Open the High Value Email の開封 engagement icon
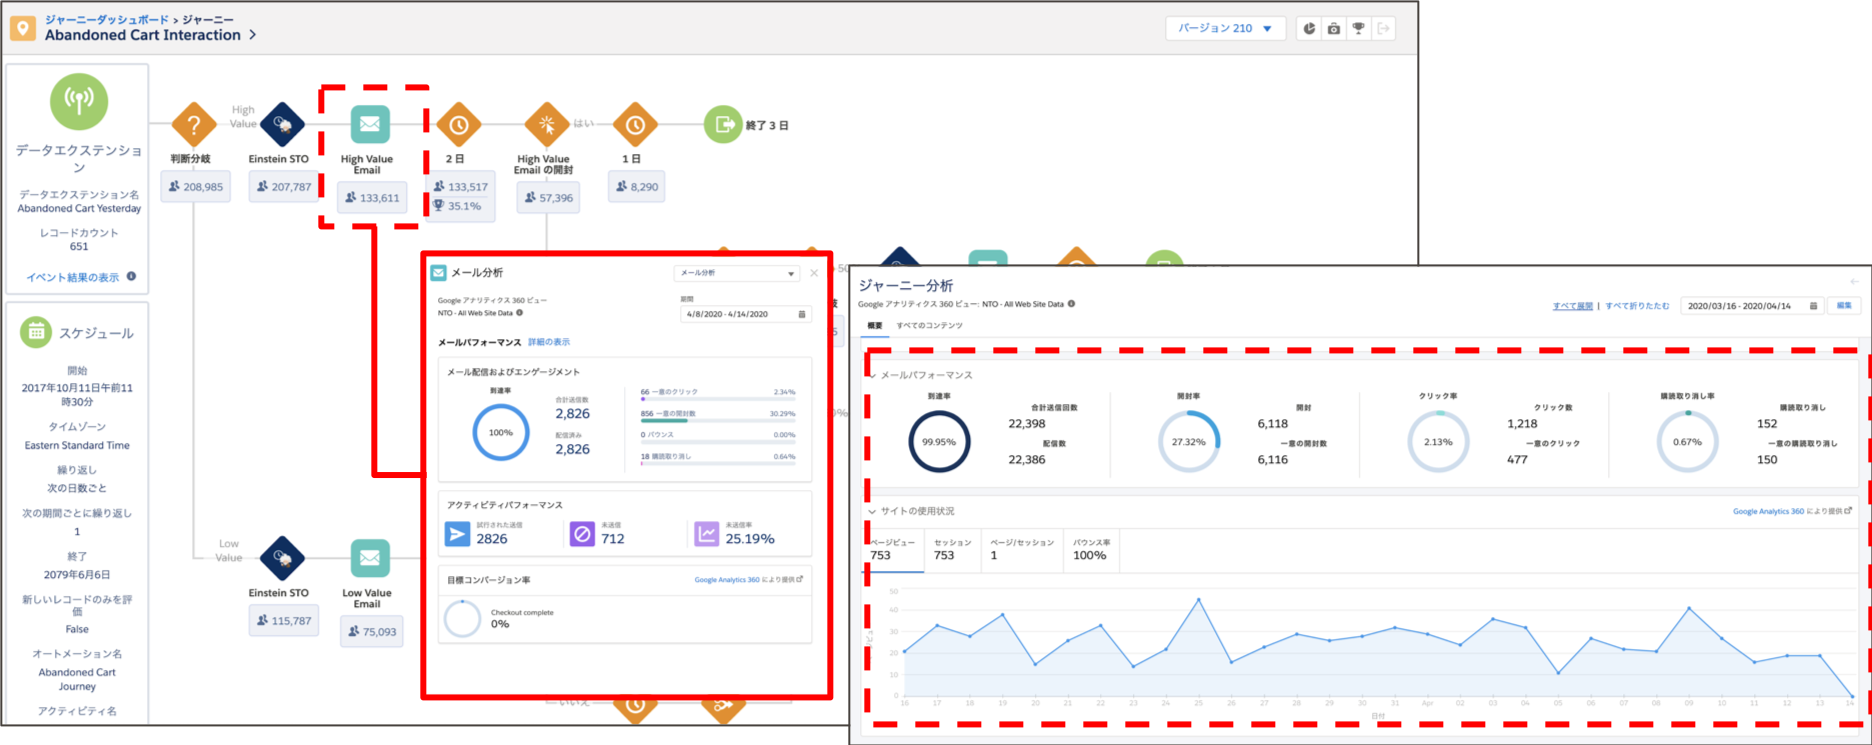Screen dimensions: 1872x745 coord(547,125)
